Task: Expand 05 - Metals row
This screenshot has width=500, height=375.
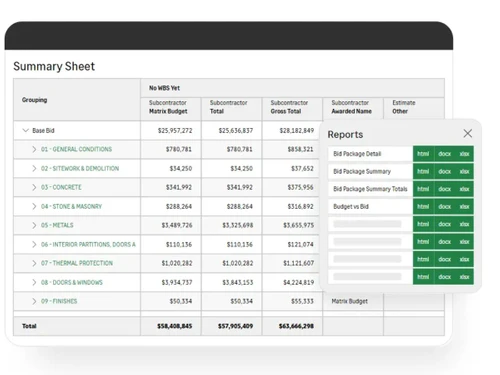Action: coord(34,225)
